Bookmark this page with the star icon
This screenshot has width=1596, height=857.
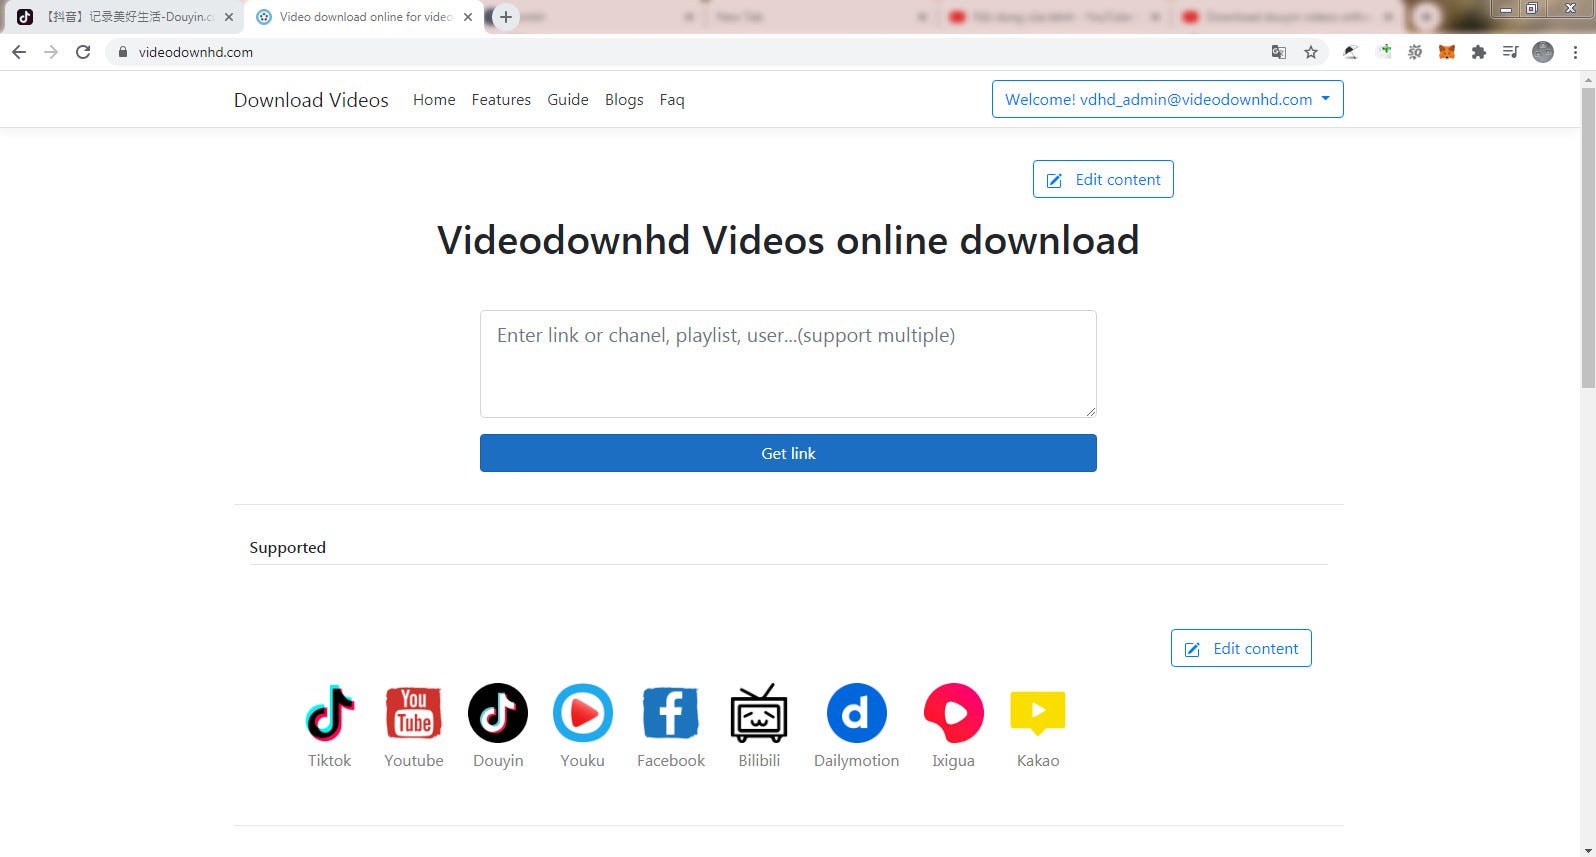1311,52
